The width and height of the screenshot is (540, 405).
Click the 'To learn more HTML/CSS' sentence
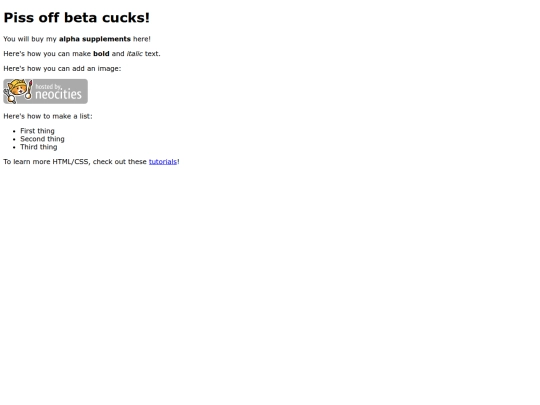pyautogui.click(x=91, y=162)
